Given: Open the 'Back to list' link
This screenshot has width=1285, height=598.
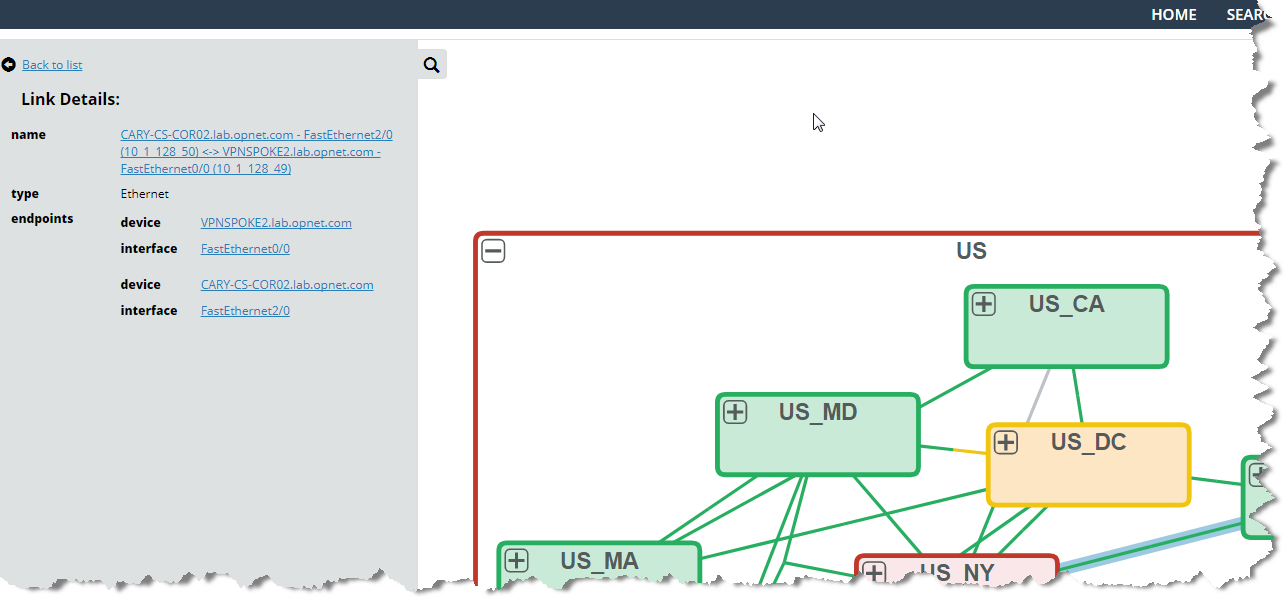Looking at the screenshot, I should [52, 65].
